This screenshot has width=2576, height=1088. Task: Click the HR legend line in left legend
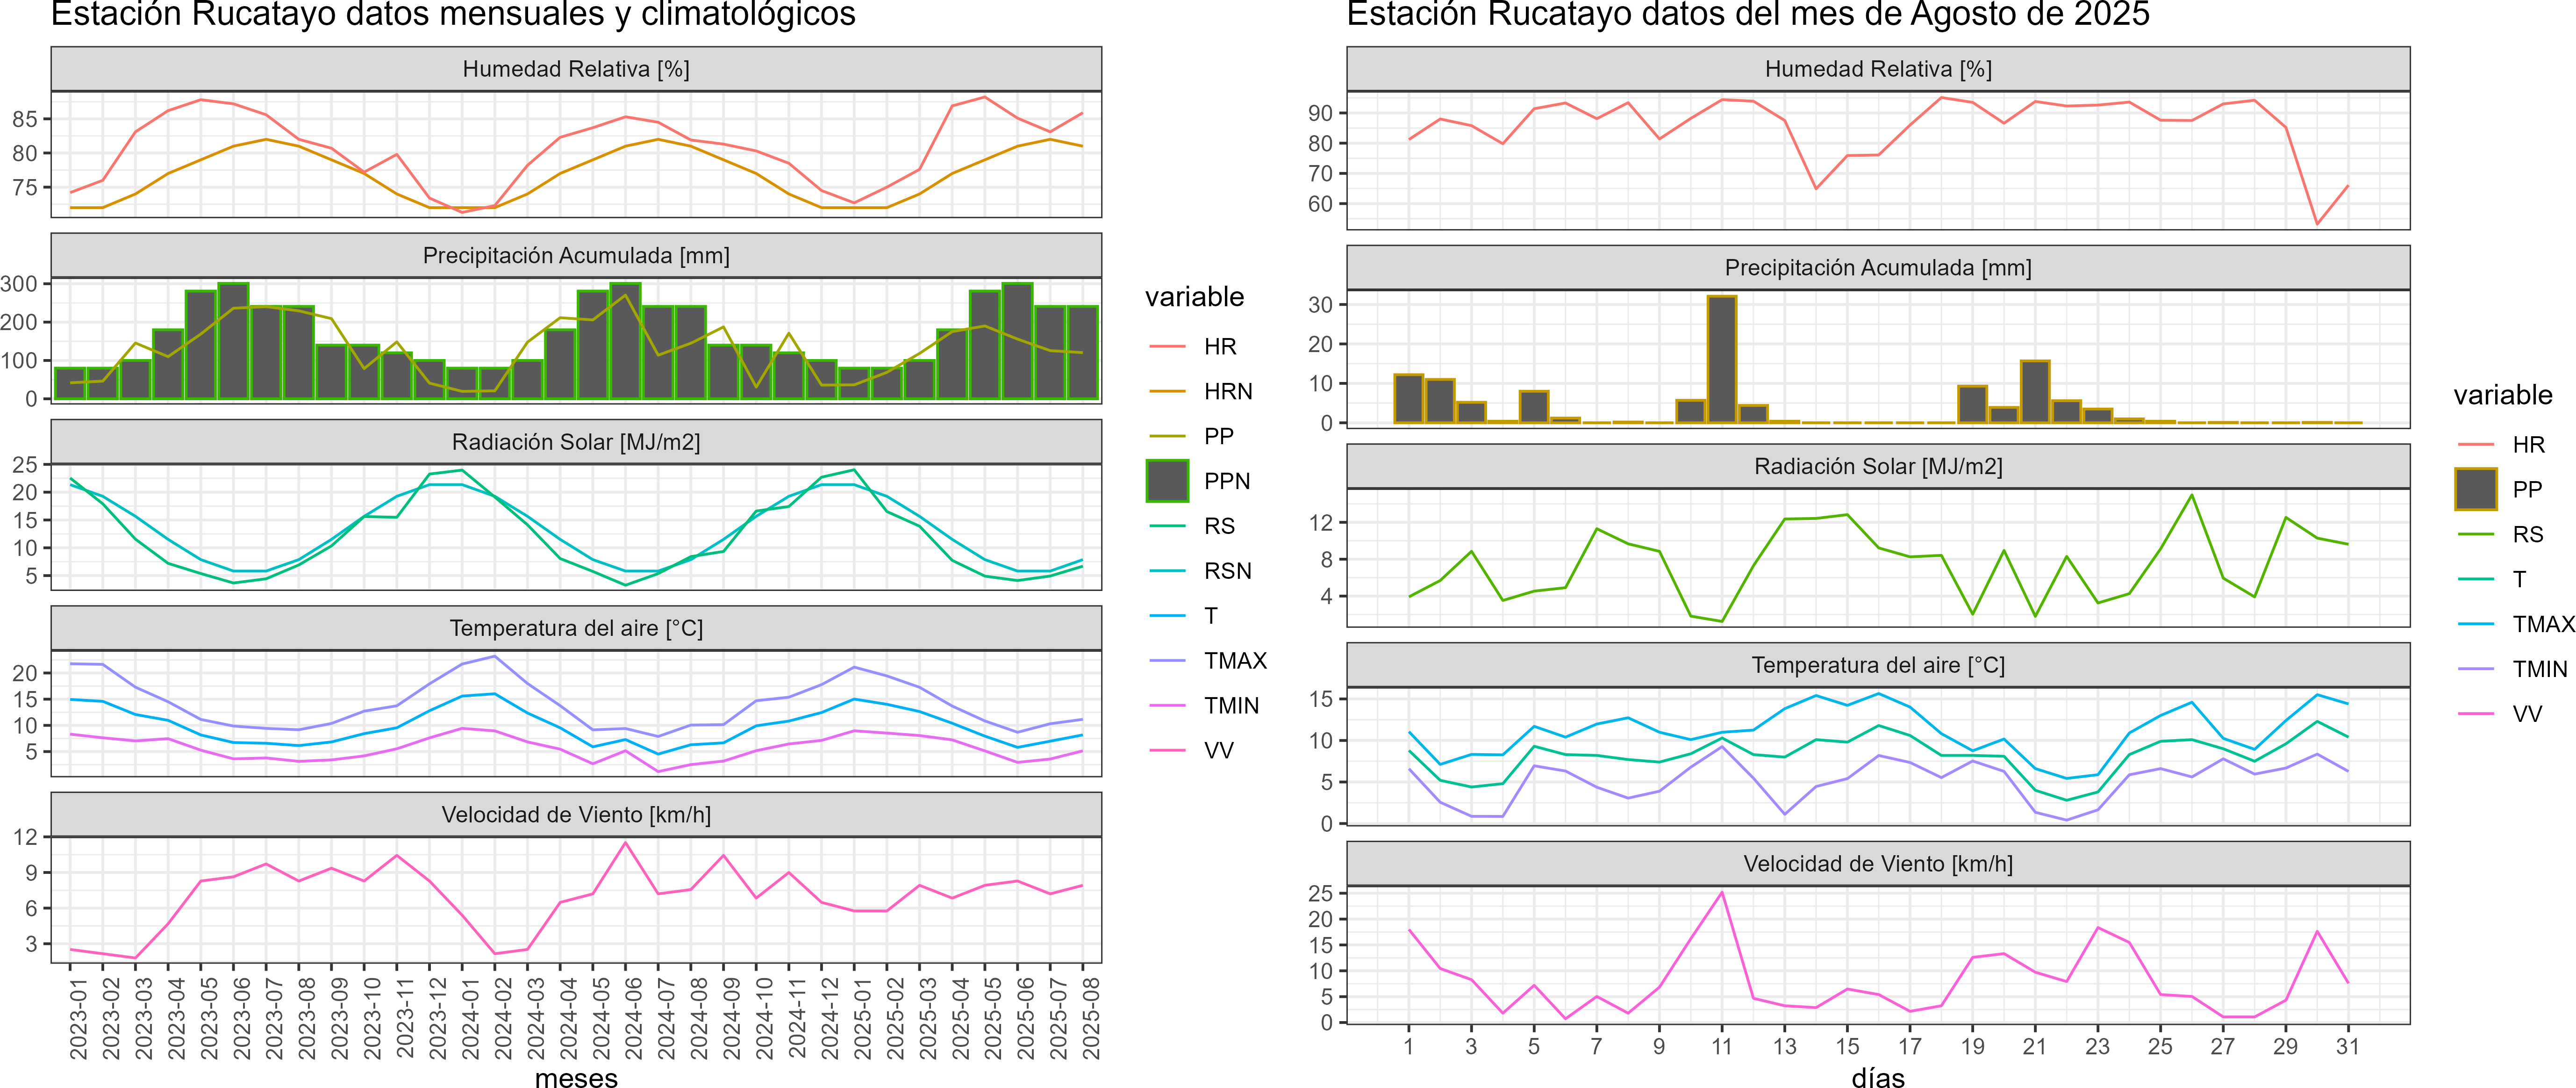coord(1167,346)
